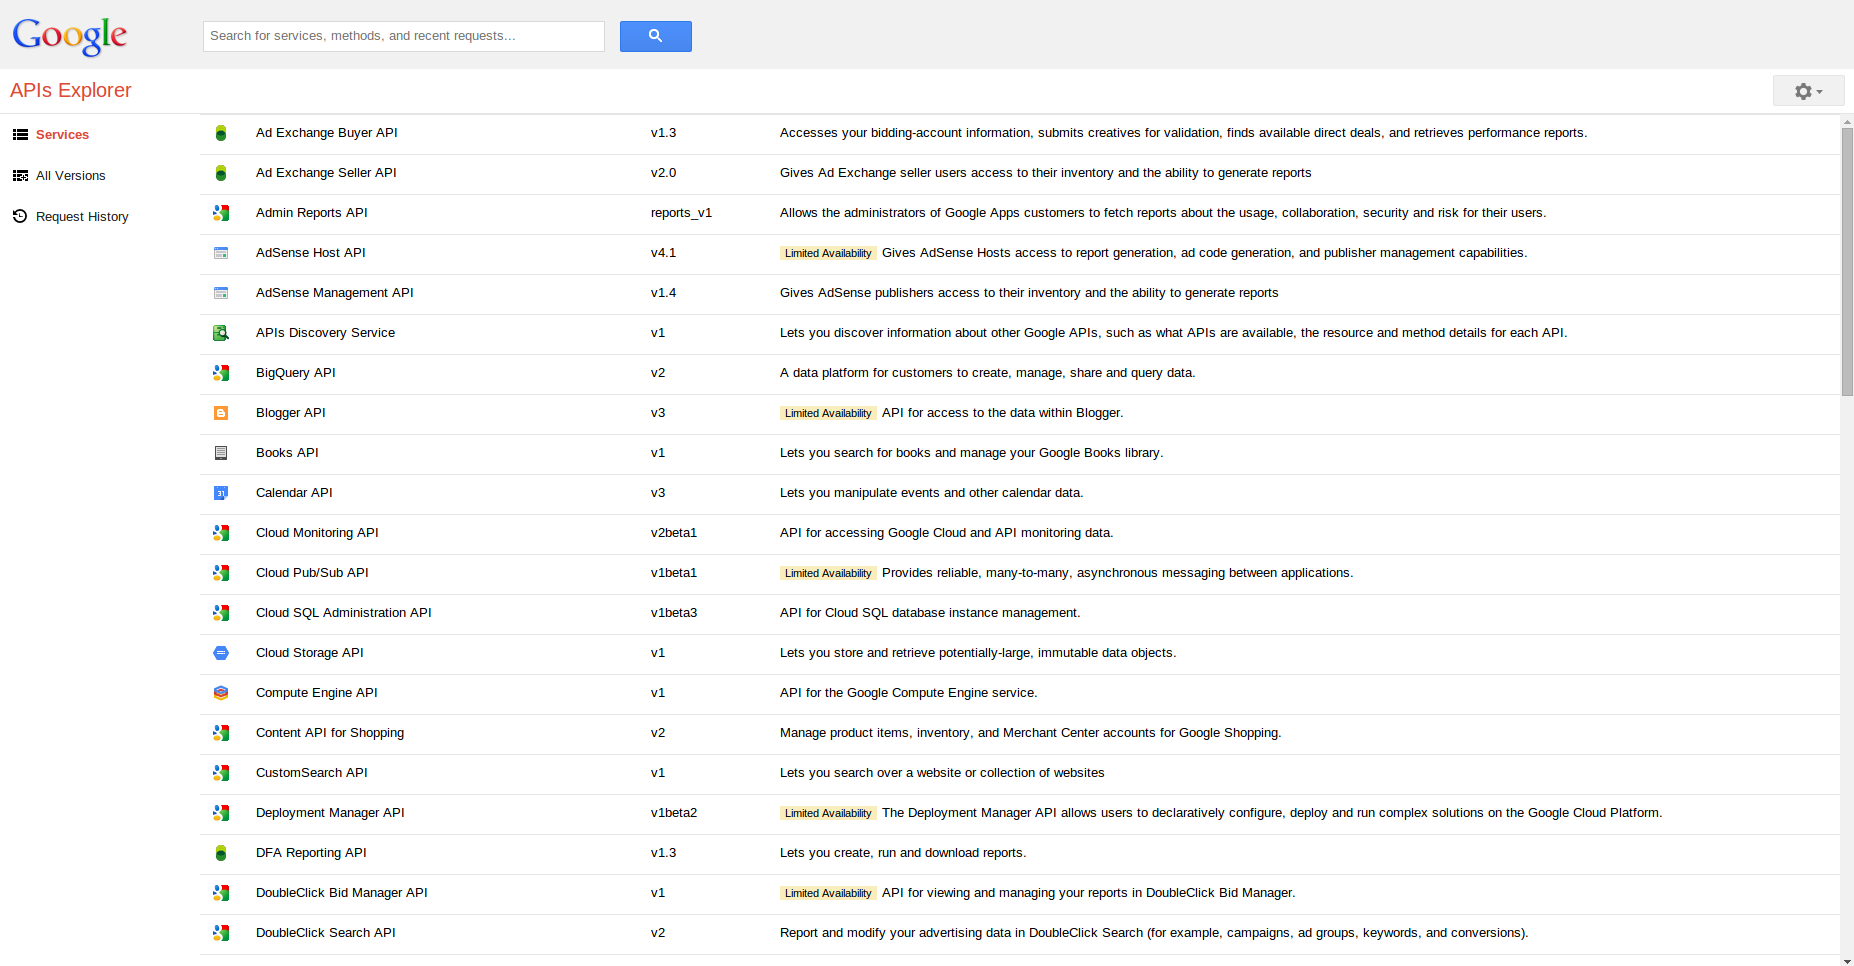Click the scrollbar down arrow
This screenshot has width=1854, height=966.
pyautogui.click(x=1847, y=960)
